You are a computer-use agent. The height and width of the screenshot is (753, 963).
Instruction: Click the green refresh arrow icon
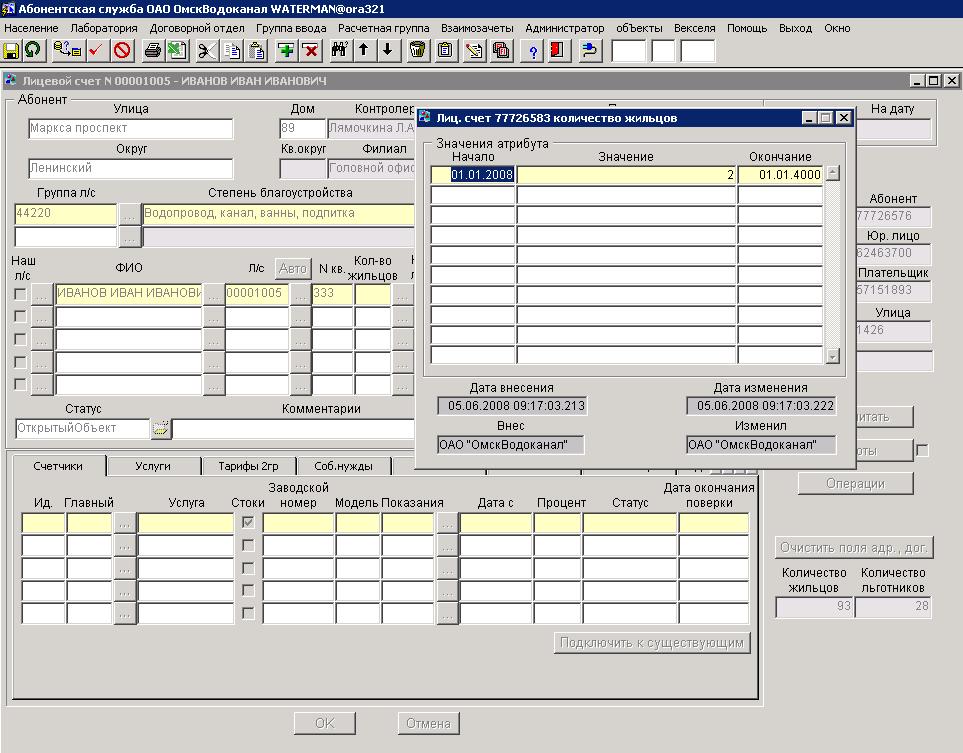[x=31, y=49]
